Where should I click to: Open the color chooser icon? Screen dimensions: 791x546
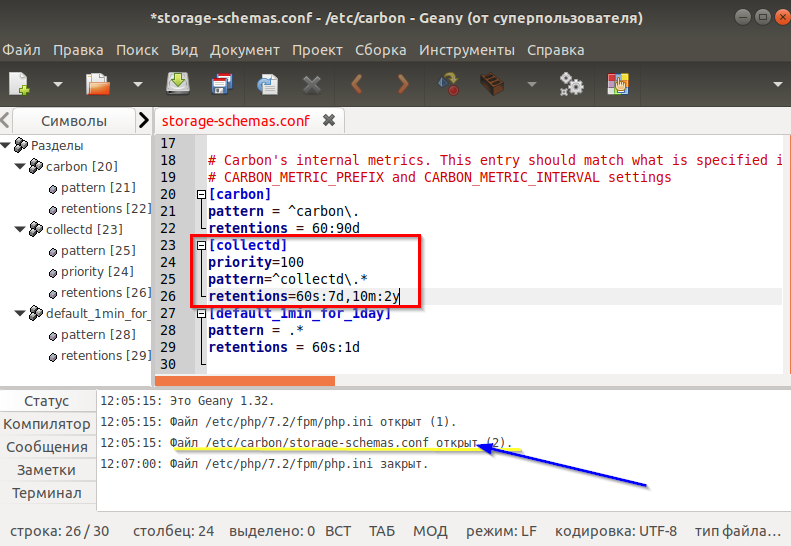click(x=618, y=84)
